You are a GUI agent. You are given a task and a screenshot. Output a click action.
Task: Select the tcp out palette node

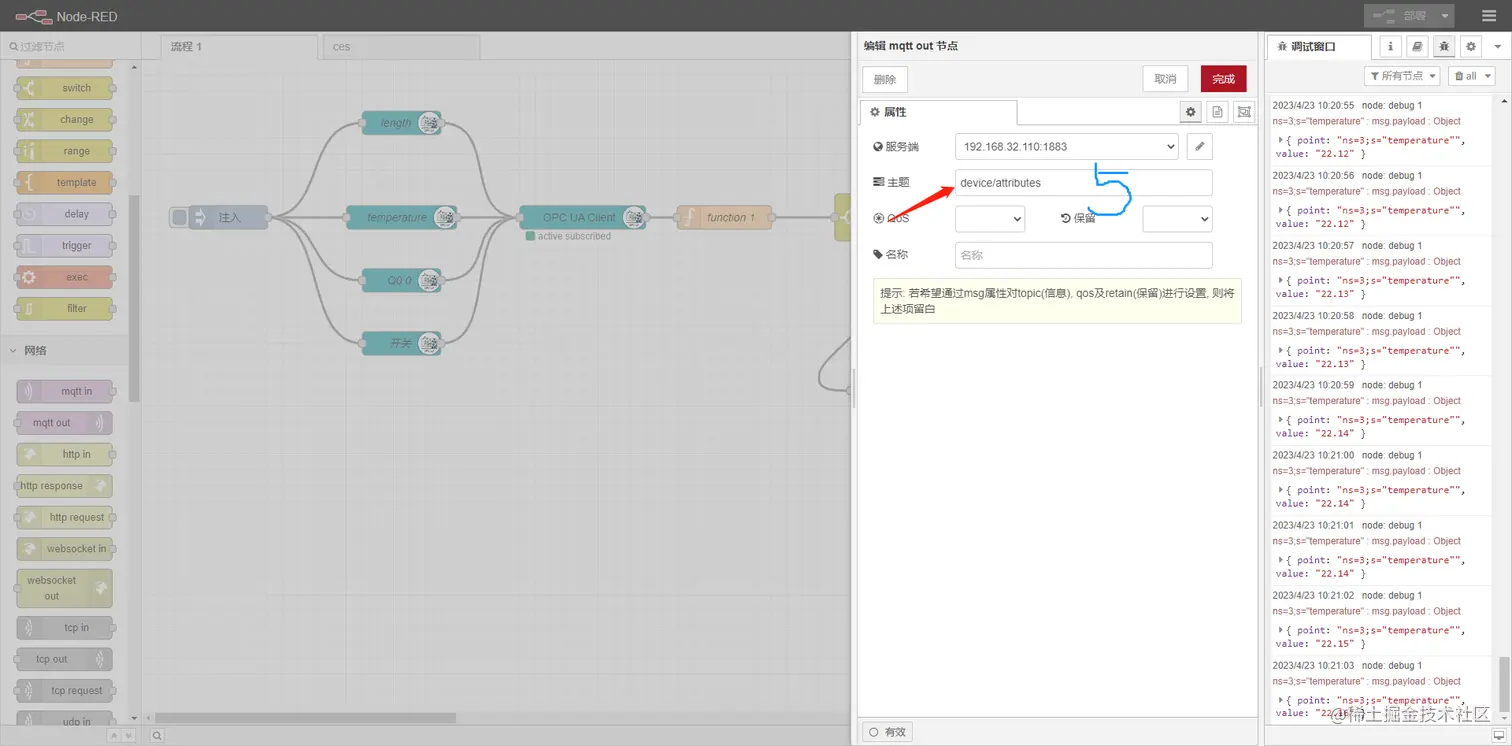tap(64, 659)
